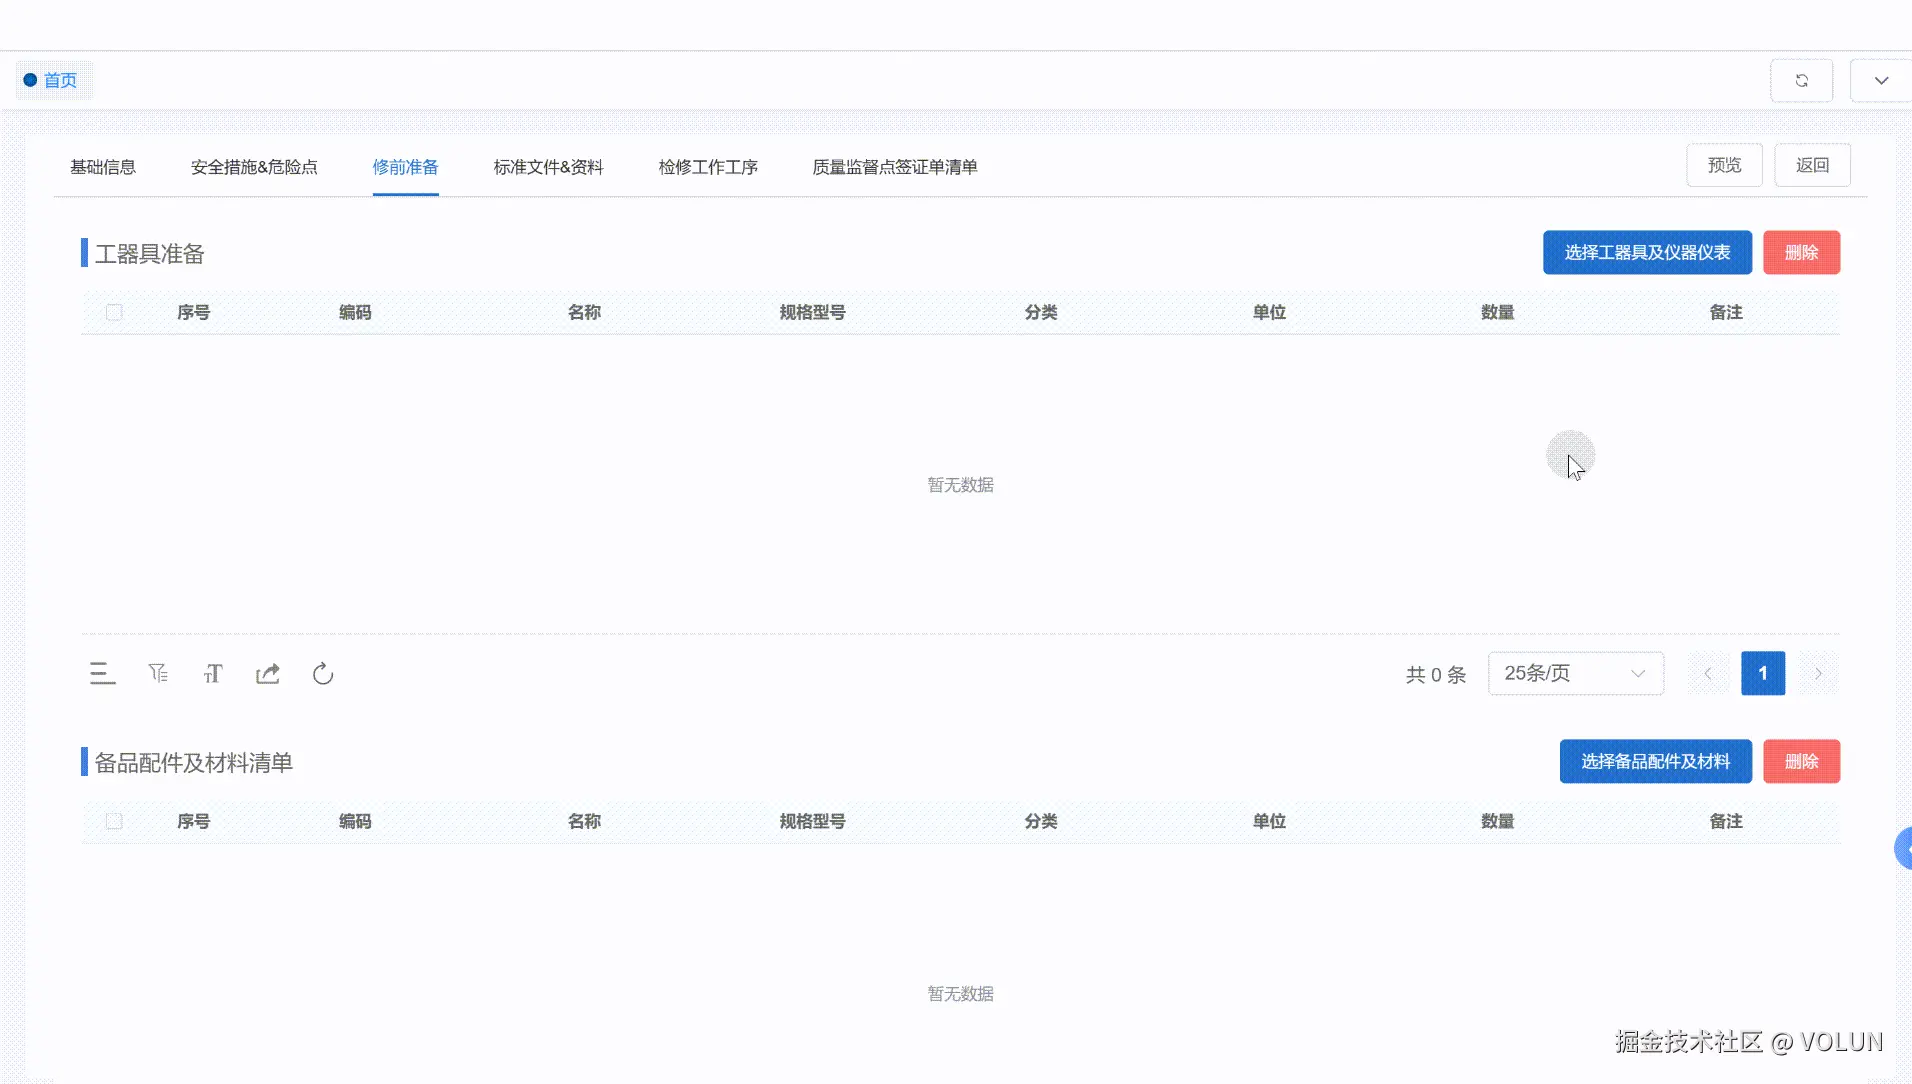Click 选择工器具及仪器仪表 button
This screenshot has height=1084, width=1912.
1647,253
